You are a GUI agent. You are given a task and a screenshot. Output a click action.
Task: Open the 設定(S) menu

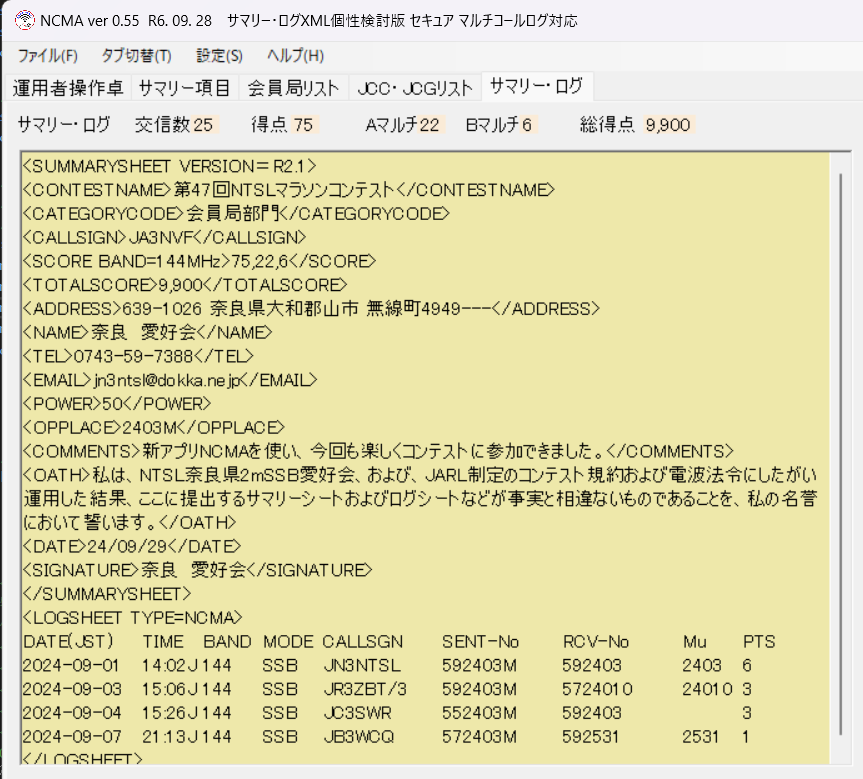pyautogui.click(x=219, y=56)
